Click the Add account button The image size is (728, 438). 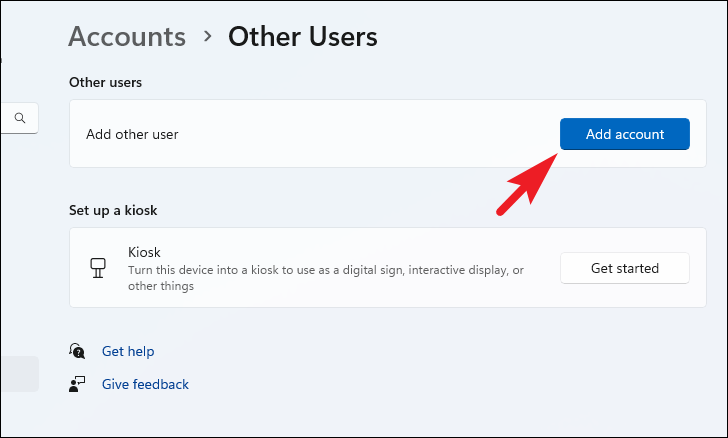click(624, 134)
